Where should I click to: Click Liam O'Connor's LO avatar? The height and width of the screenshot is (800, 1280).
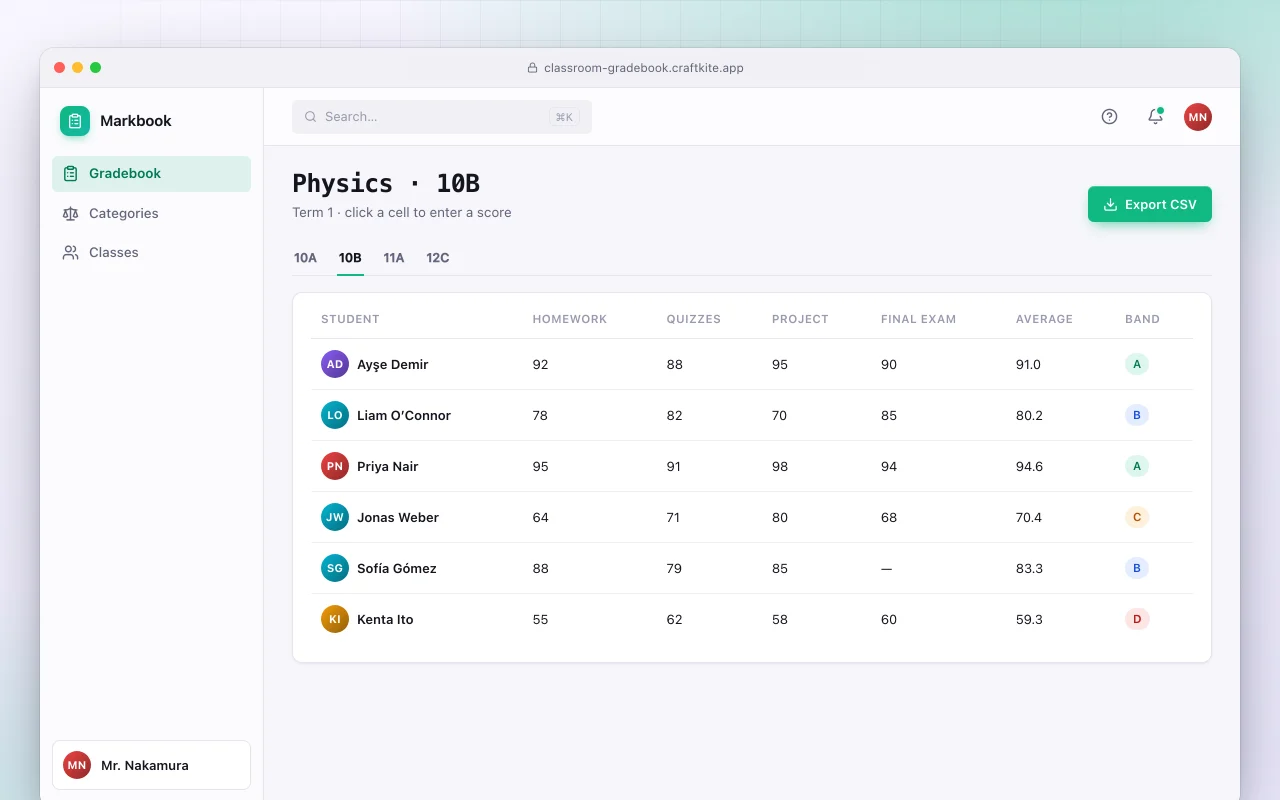335,415
